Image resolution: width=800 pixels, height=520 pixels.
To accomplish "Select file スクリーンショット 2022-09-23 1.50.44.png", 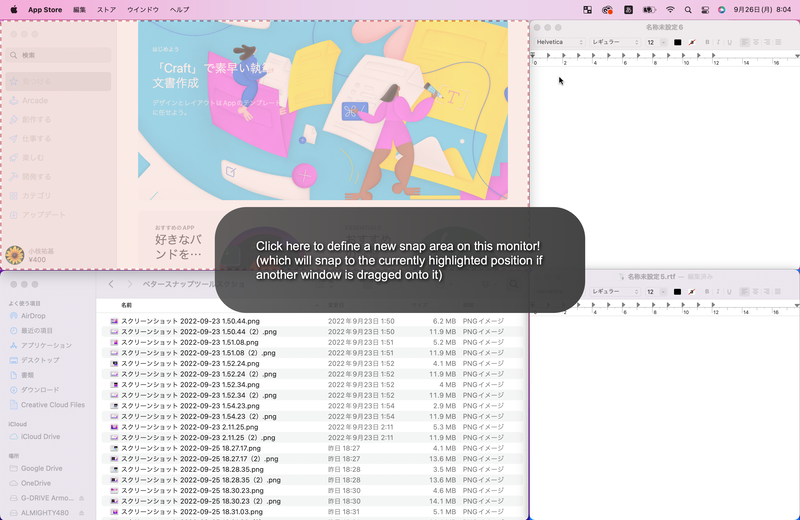I will click(312, 321).
